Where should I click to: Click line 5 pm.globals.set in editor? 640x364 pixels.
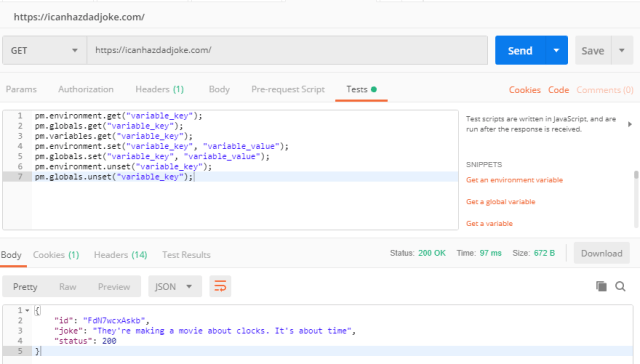(152, 156)
